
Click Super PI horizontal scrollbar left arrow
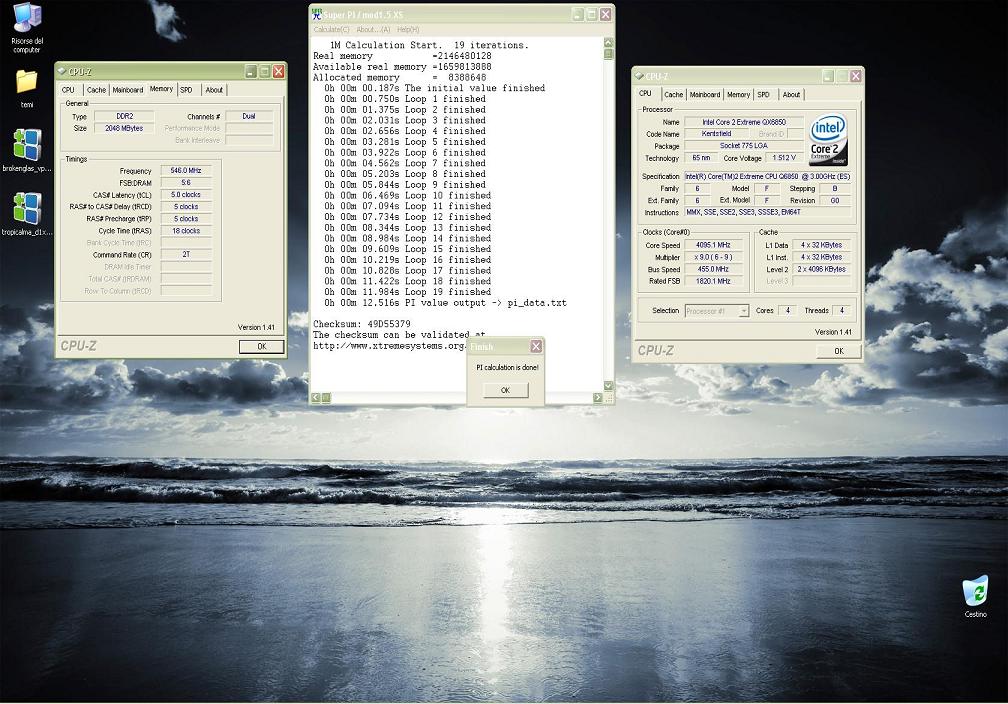[x=316, y=398]
